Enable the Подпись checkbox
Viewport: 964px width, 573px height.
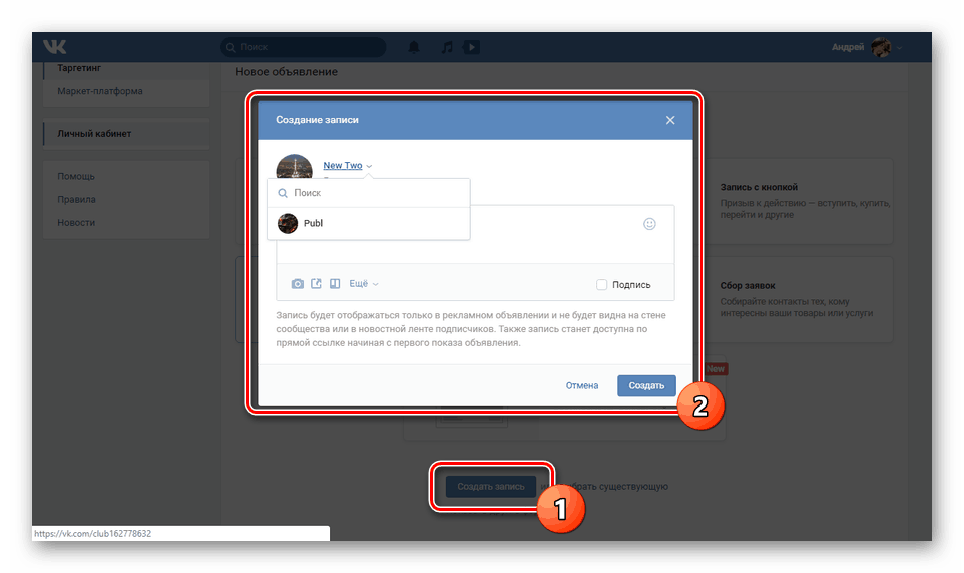601,285
